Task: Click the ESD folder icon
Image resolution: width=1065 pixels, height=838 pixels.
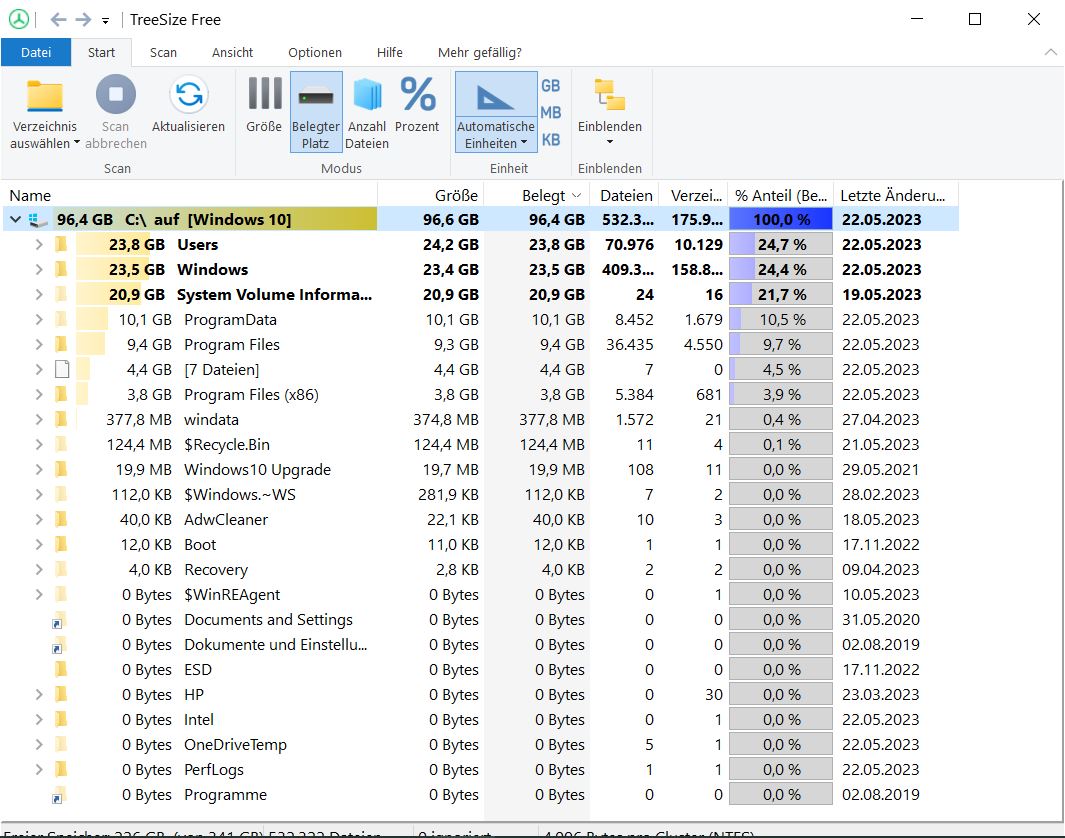Action: [x=61, y=670]
